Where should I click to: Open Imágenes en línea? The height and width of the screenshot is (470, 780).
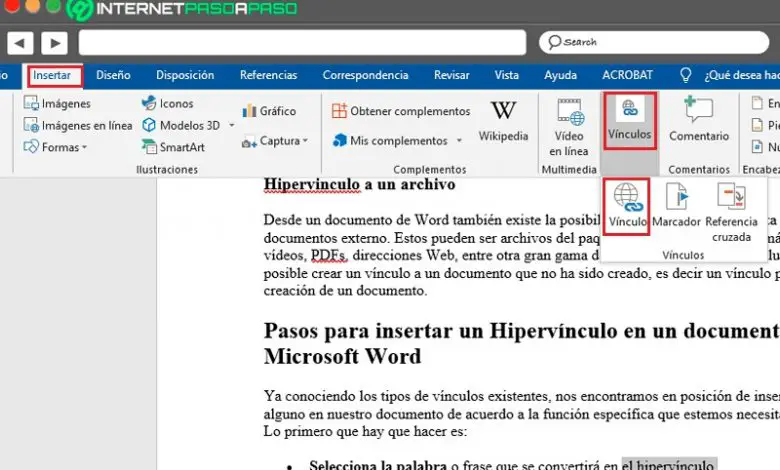click(77, 125)
